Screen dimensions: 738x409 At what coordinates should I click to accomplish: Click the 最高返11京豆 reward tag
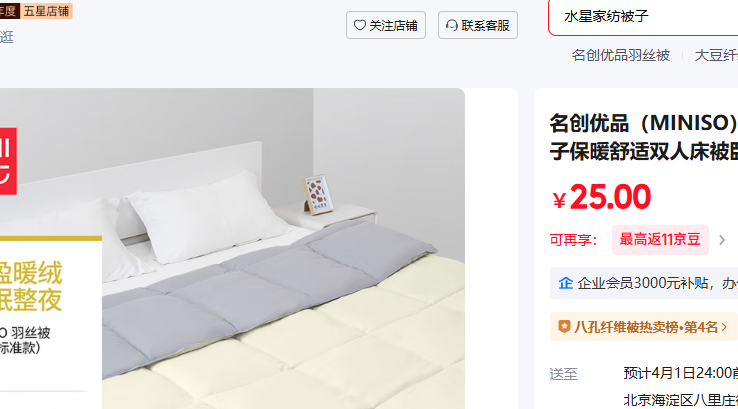point(660,240)
